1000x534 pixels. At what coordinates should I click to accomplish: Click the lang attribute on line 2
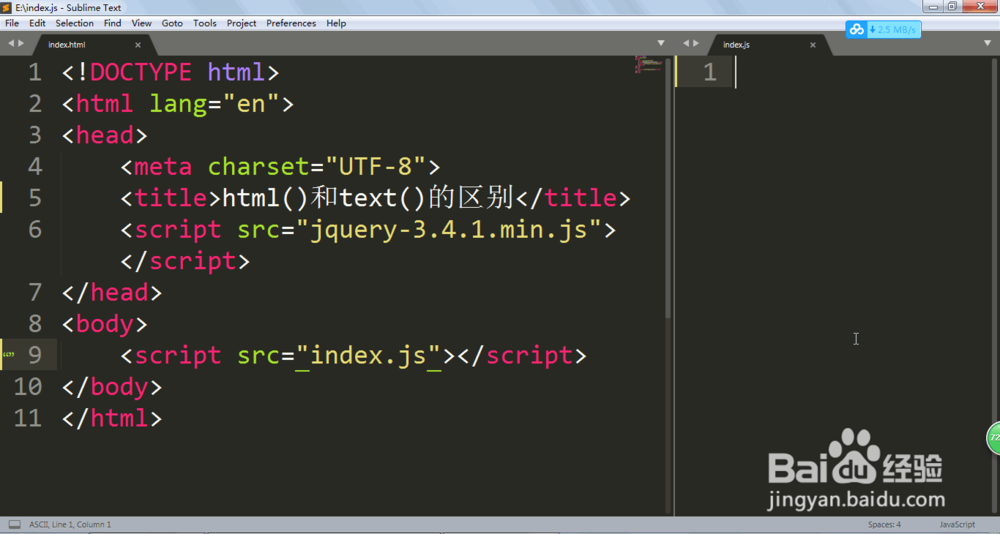pyautogui.click(x=178, y=104)
